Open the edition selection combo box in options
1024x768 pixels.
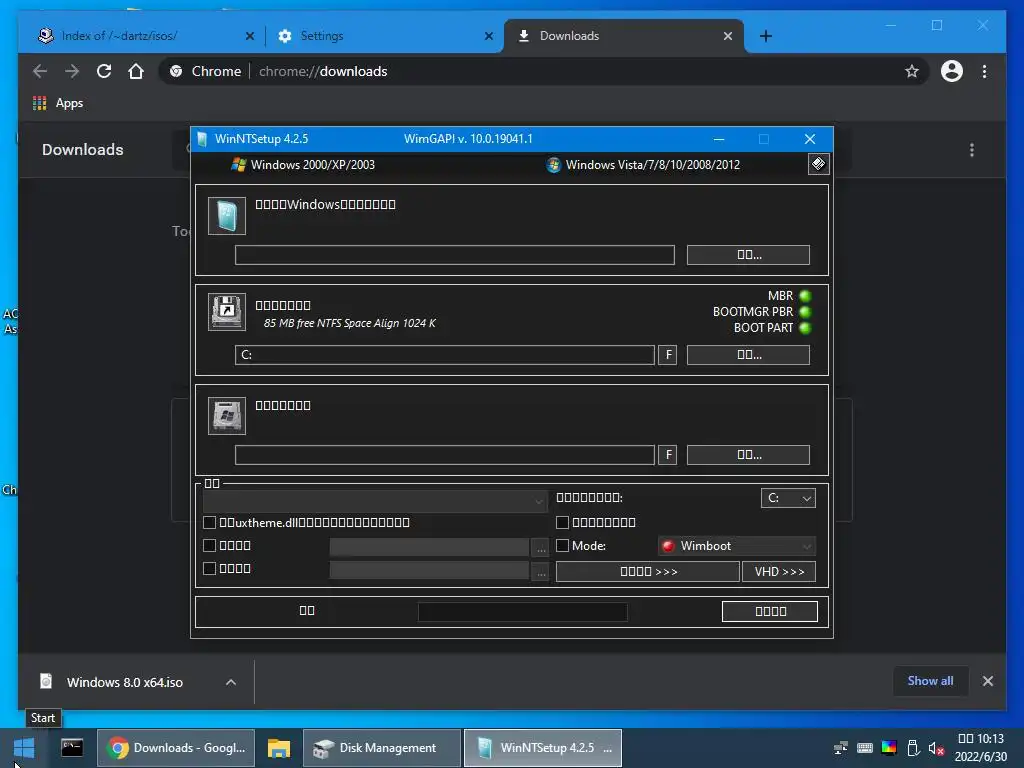click(375, 501)
